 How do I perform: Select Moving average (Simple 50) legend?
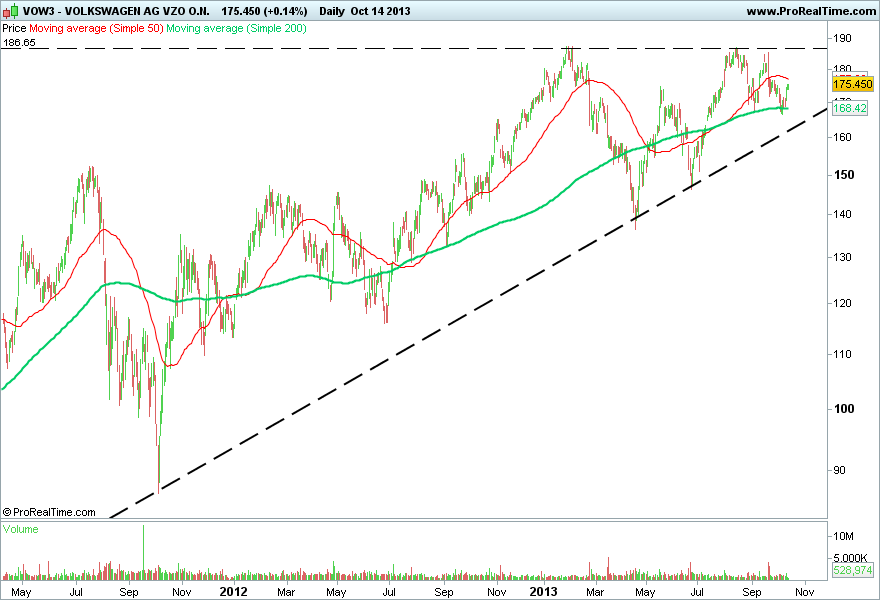click(96, 28)
